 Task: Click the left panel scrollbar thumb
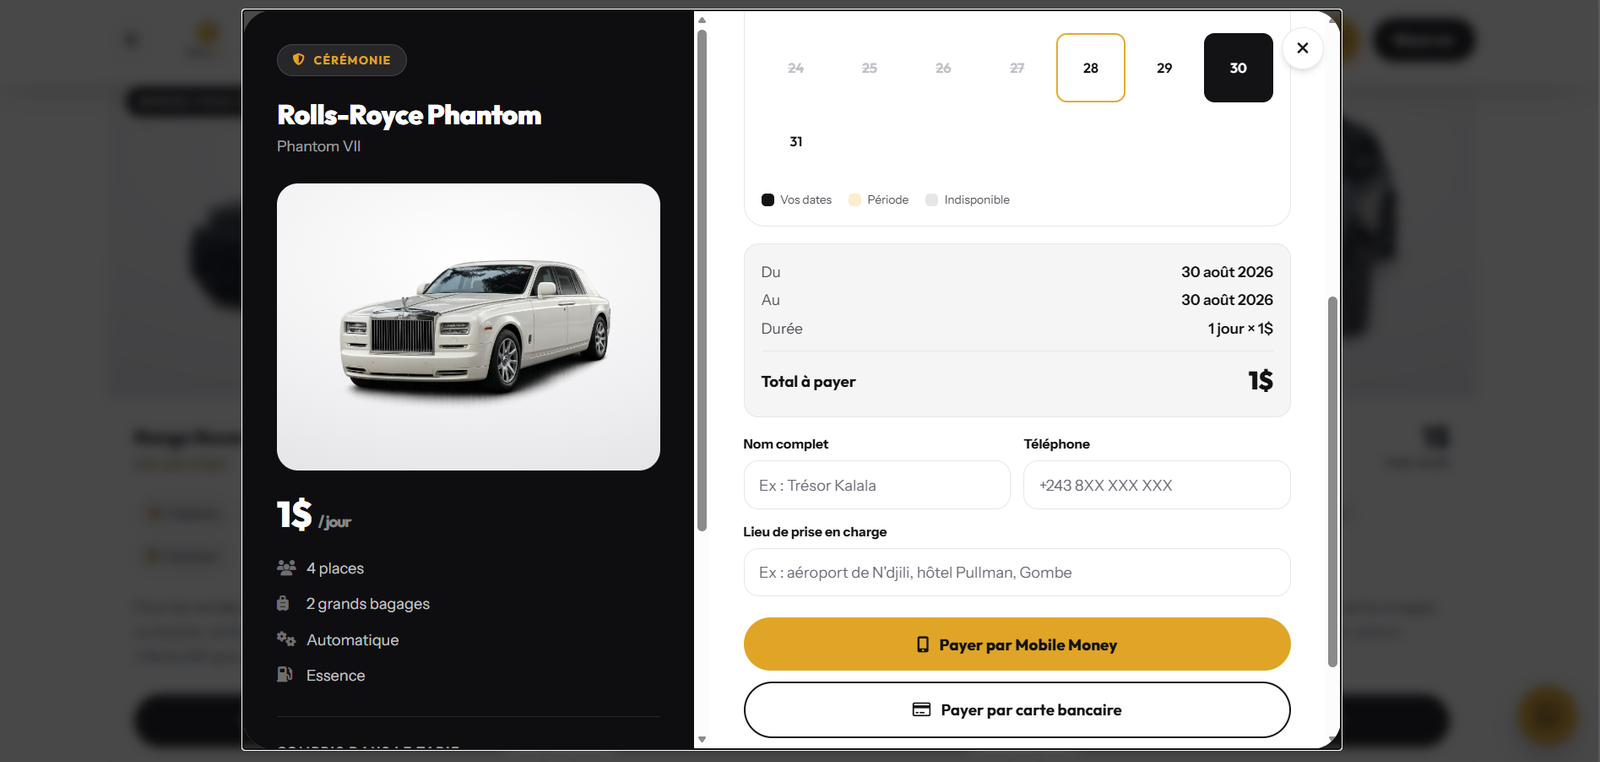[x=702, y=280]
